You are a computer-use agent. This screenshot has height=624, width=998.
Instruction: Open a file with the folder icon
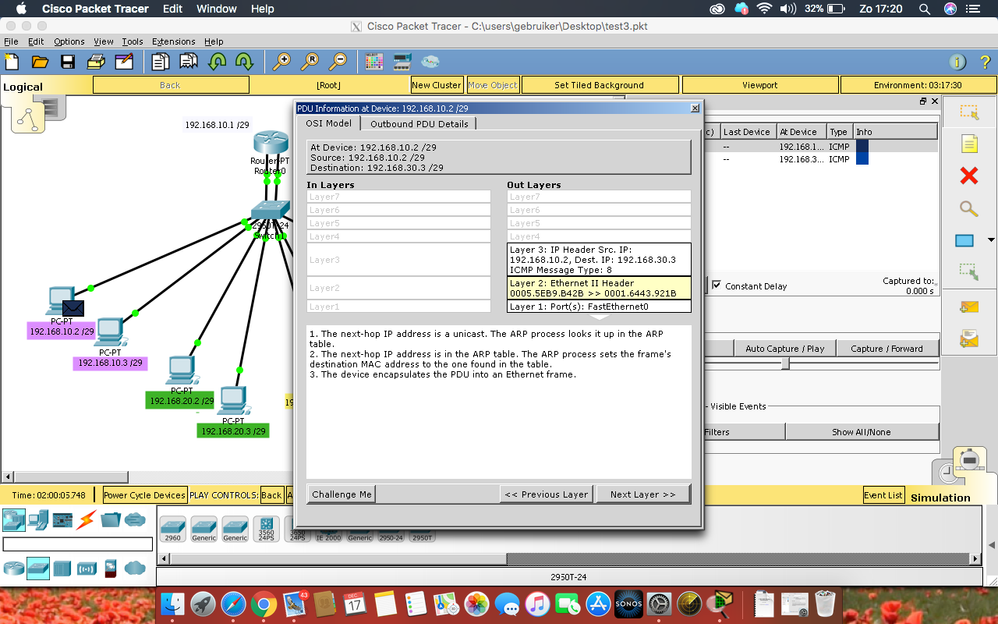point(40,62)
